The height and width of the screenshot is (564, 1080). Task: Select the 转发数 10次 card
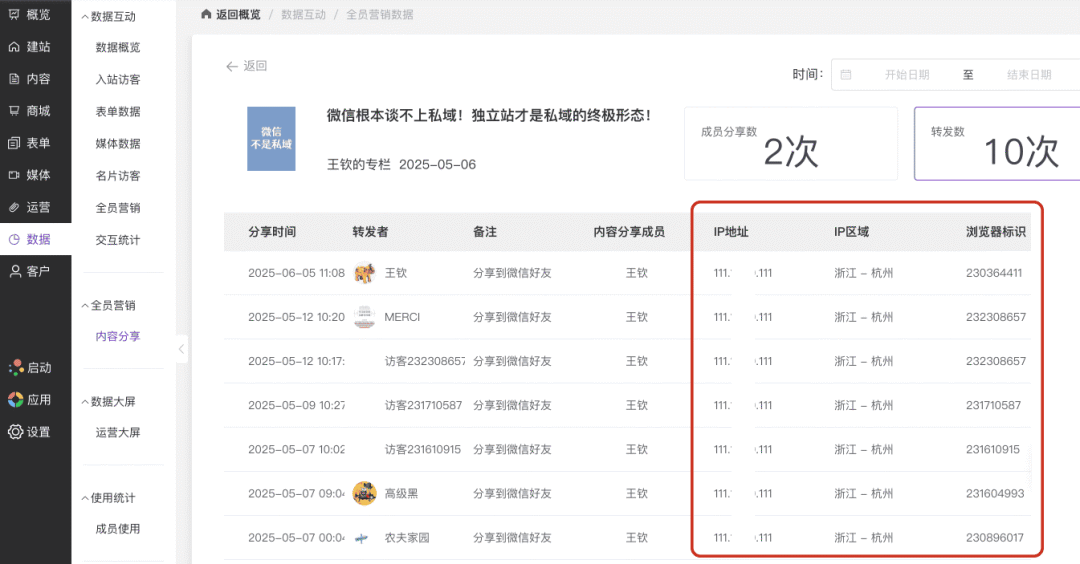999,144
